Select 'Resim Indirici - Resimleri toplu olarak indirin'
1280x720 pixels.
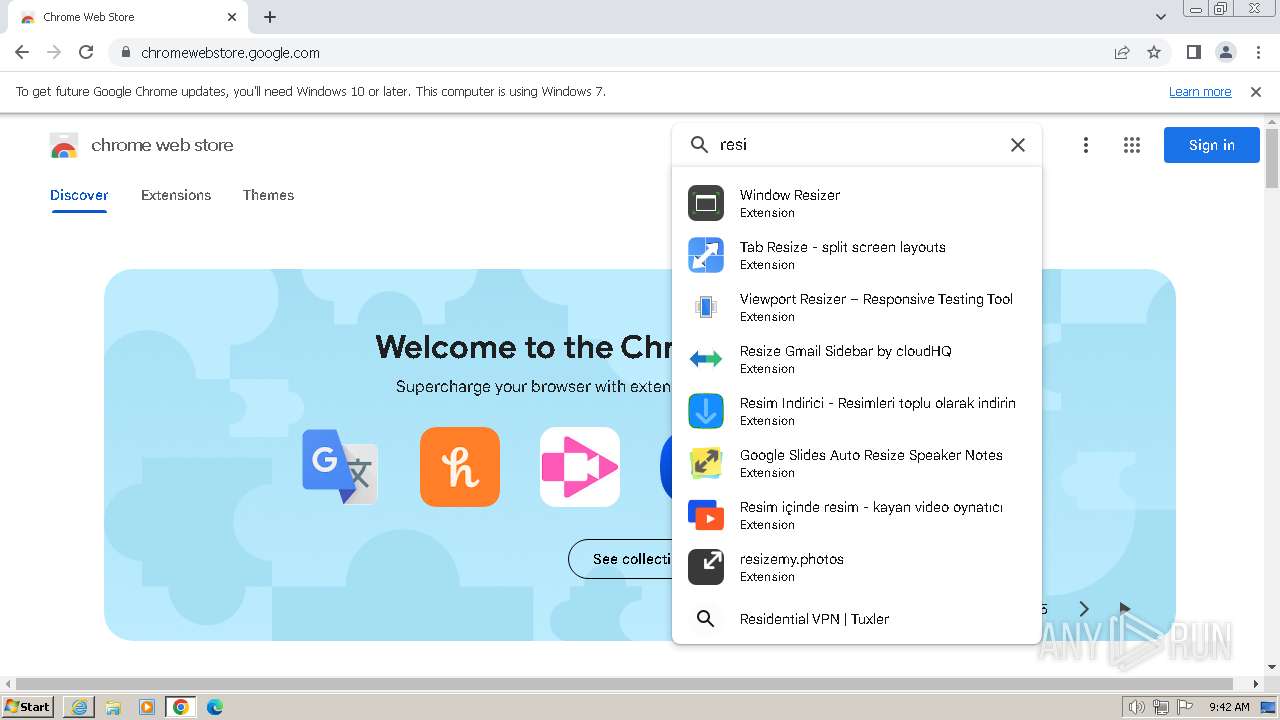(857, 411)
